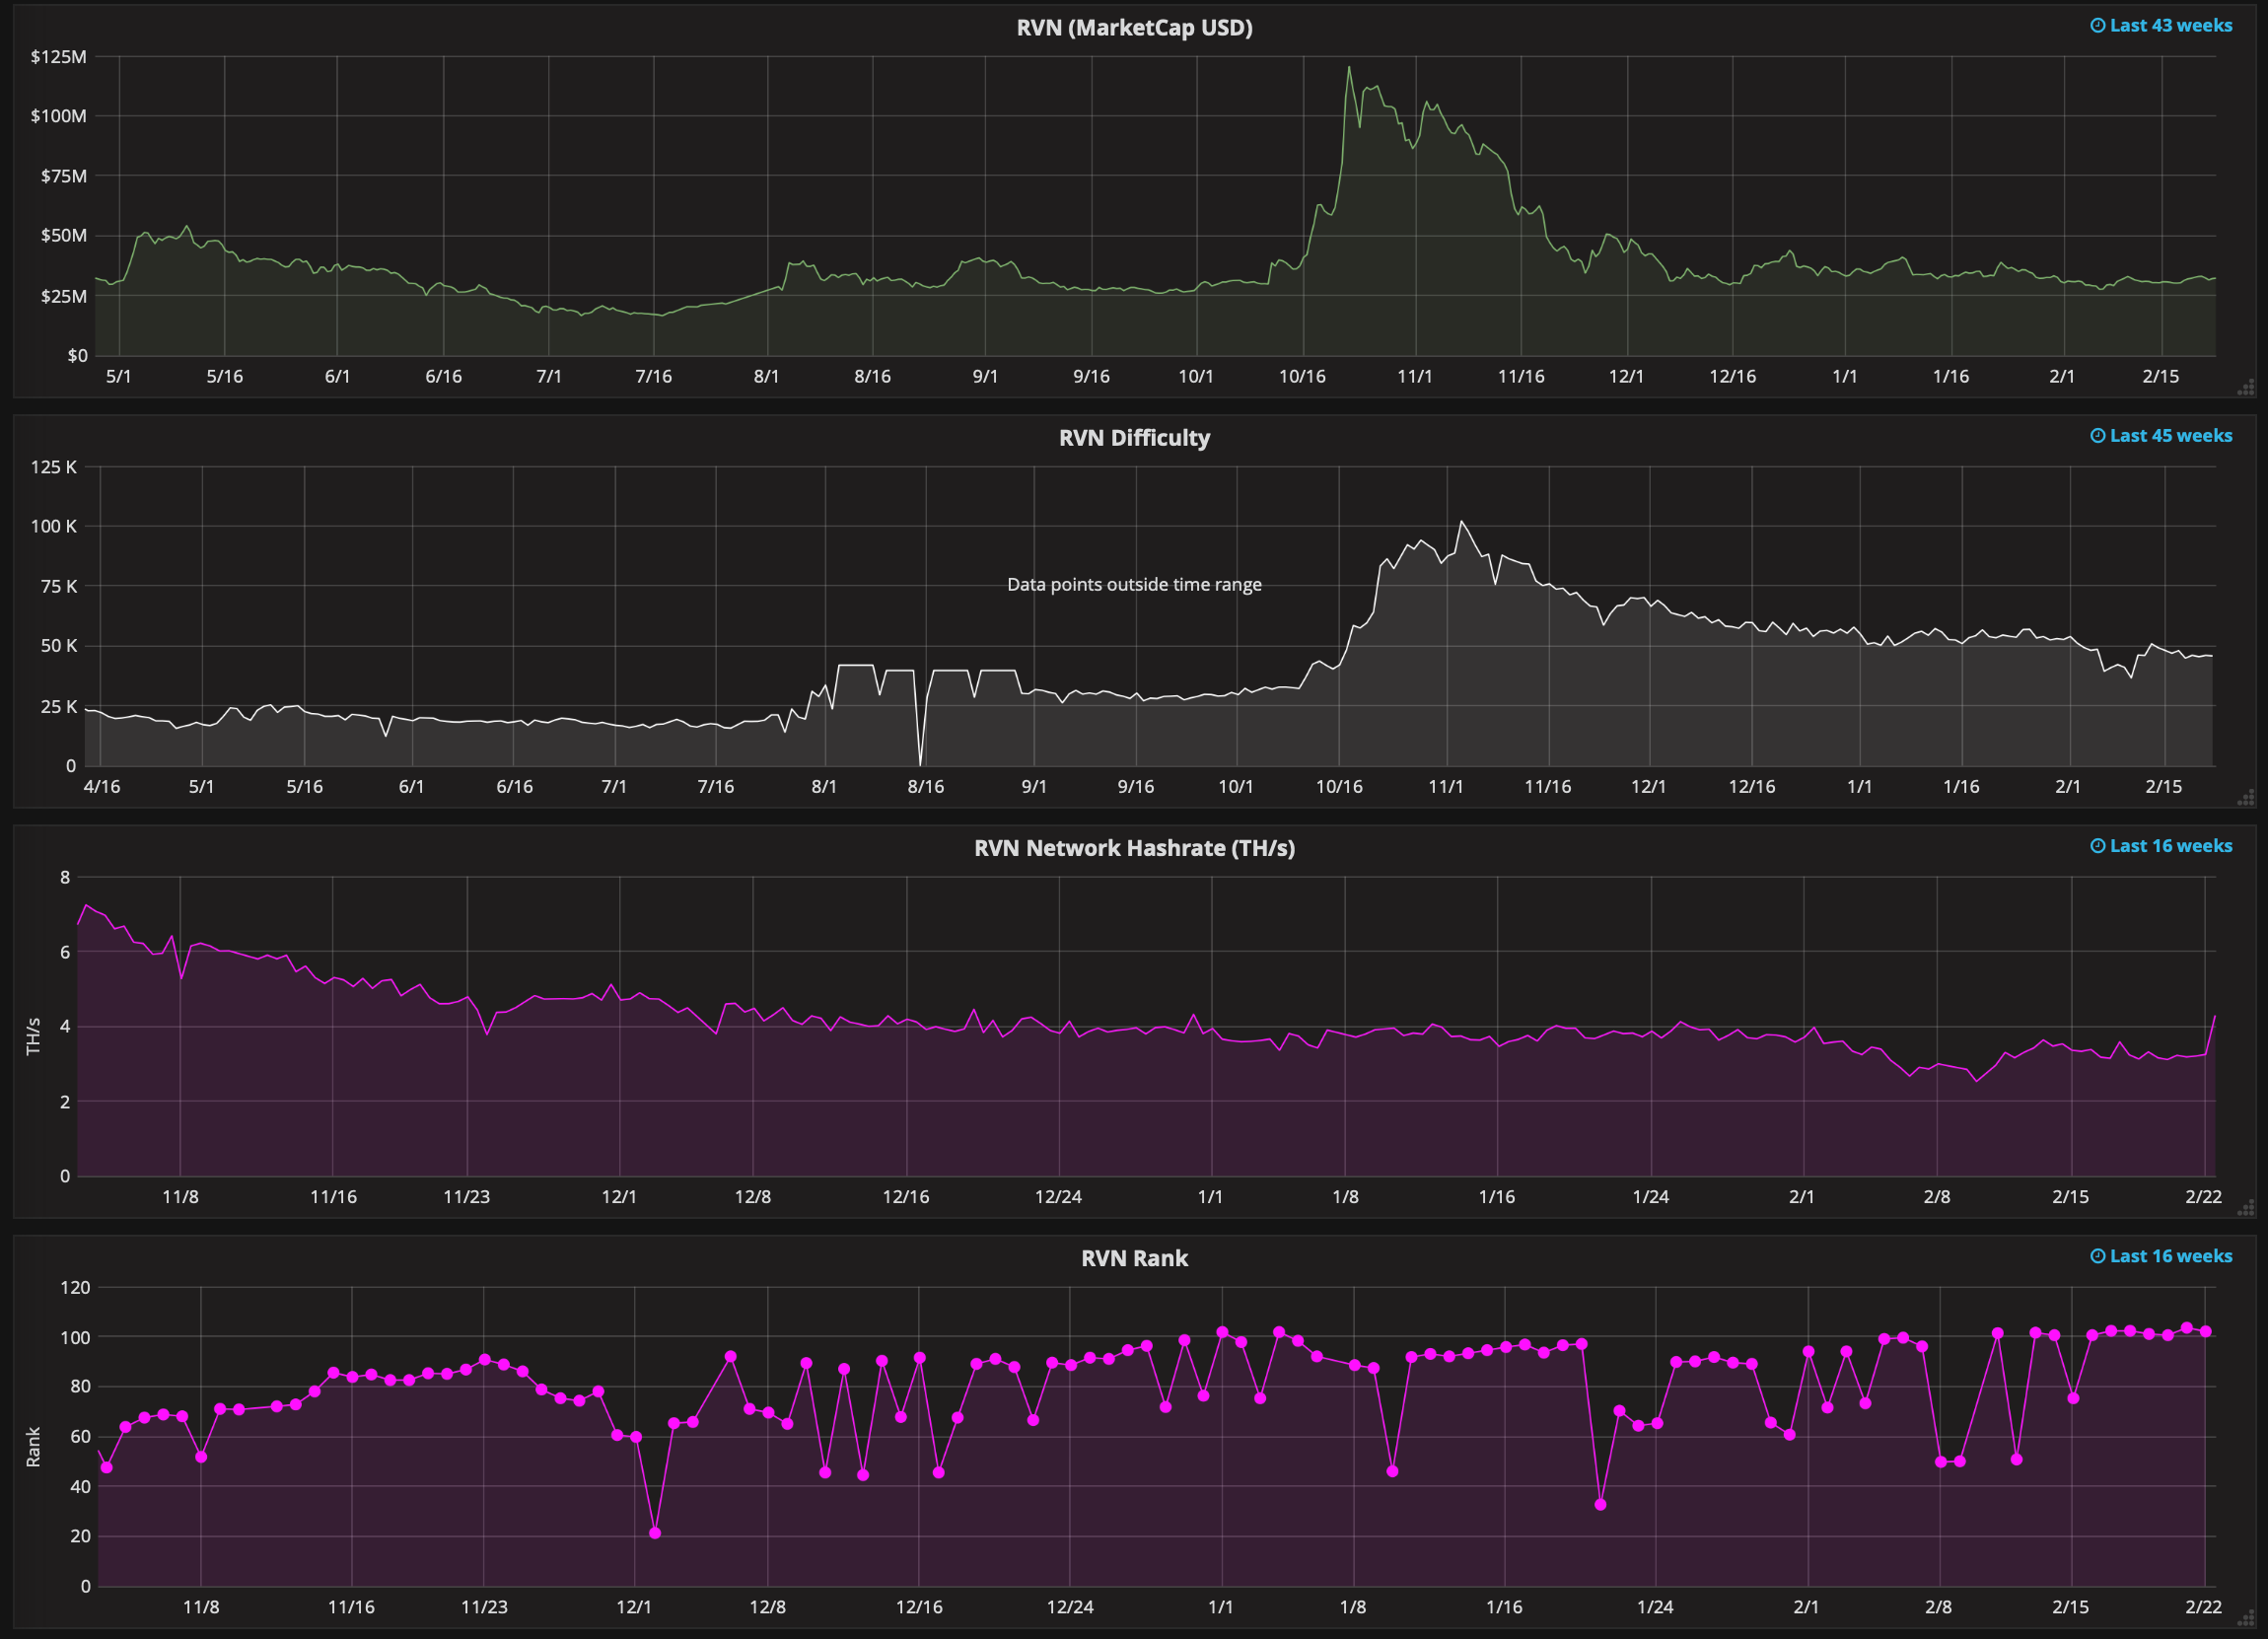The height and width of the screenshot is (1639, 2268).
Task: Click the 75 K Difficulty axis label
Action: click(58, 586)
